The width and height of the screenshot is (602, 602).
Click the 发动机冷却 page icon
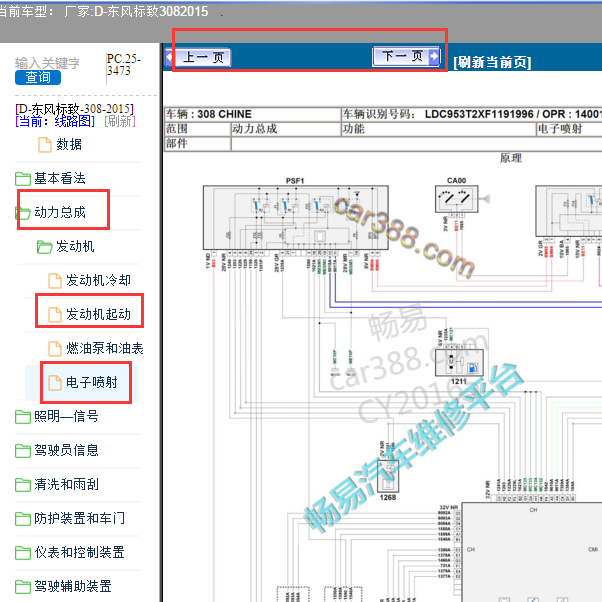click(55, 281)
